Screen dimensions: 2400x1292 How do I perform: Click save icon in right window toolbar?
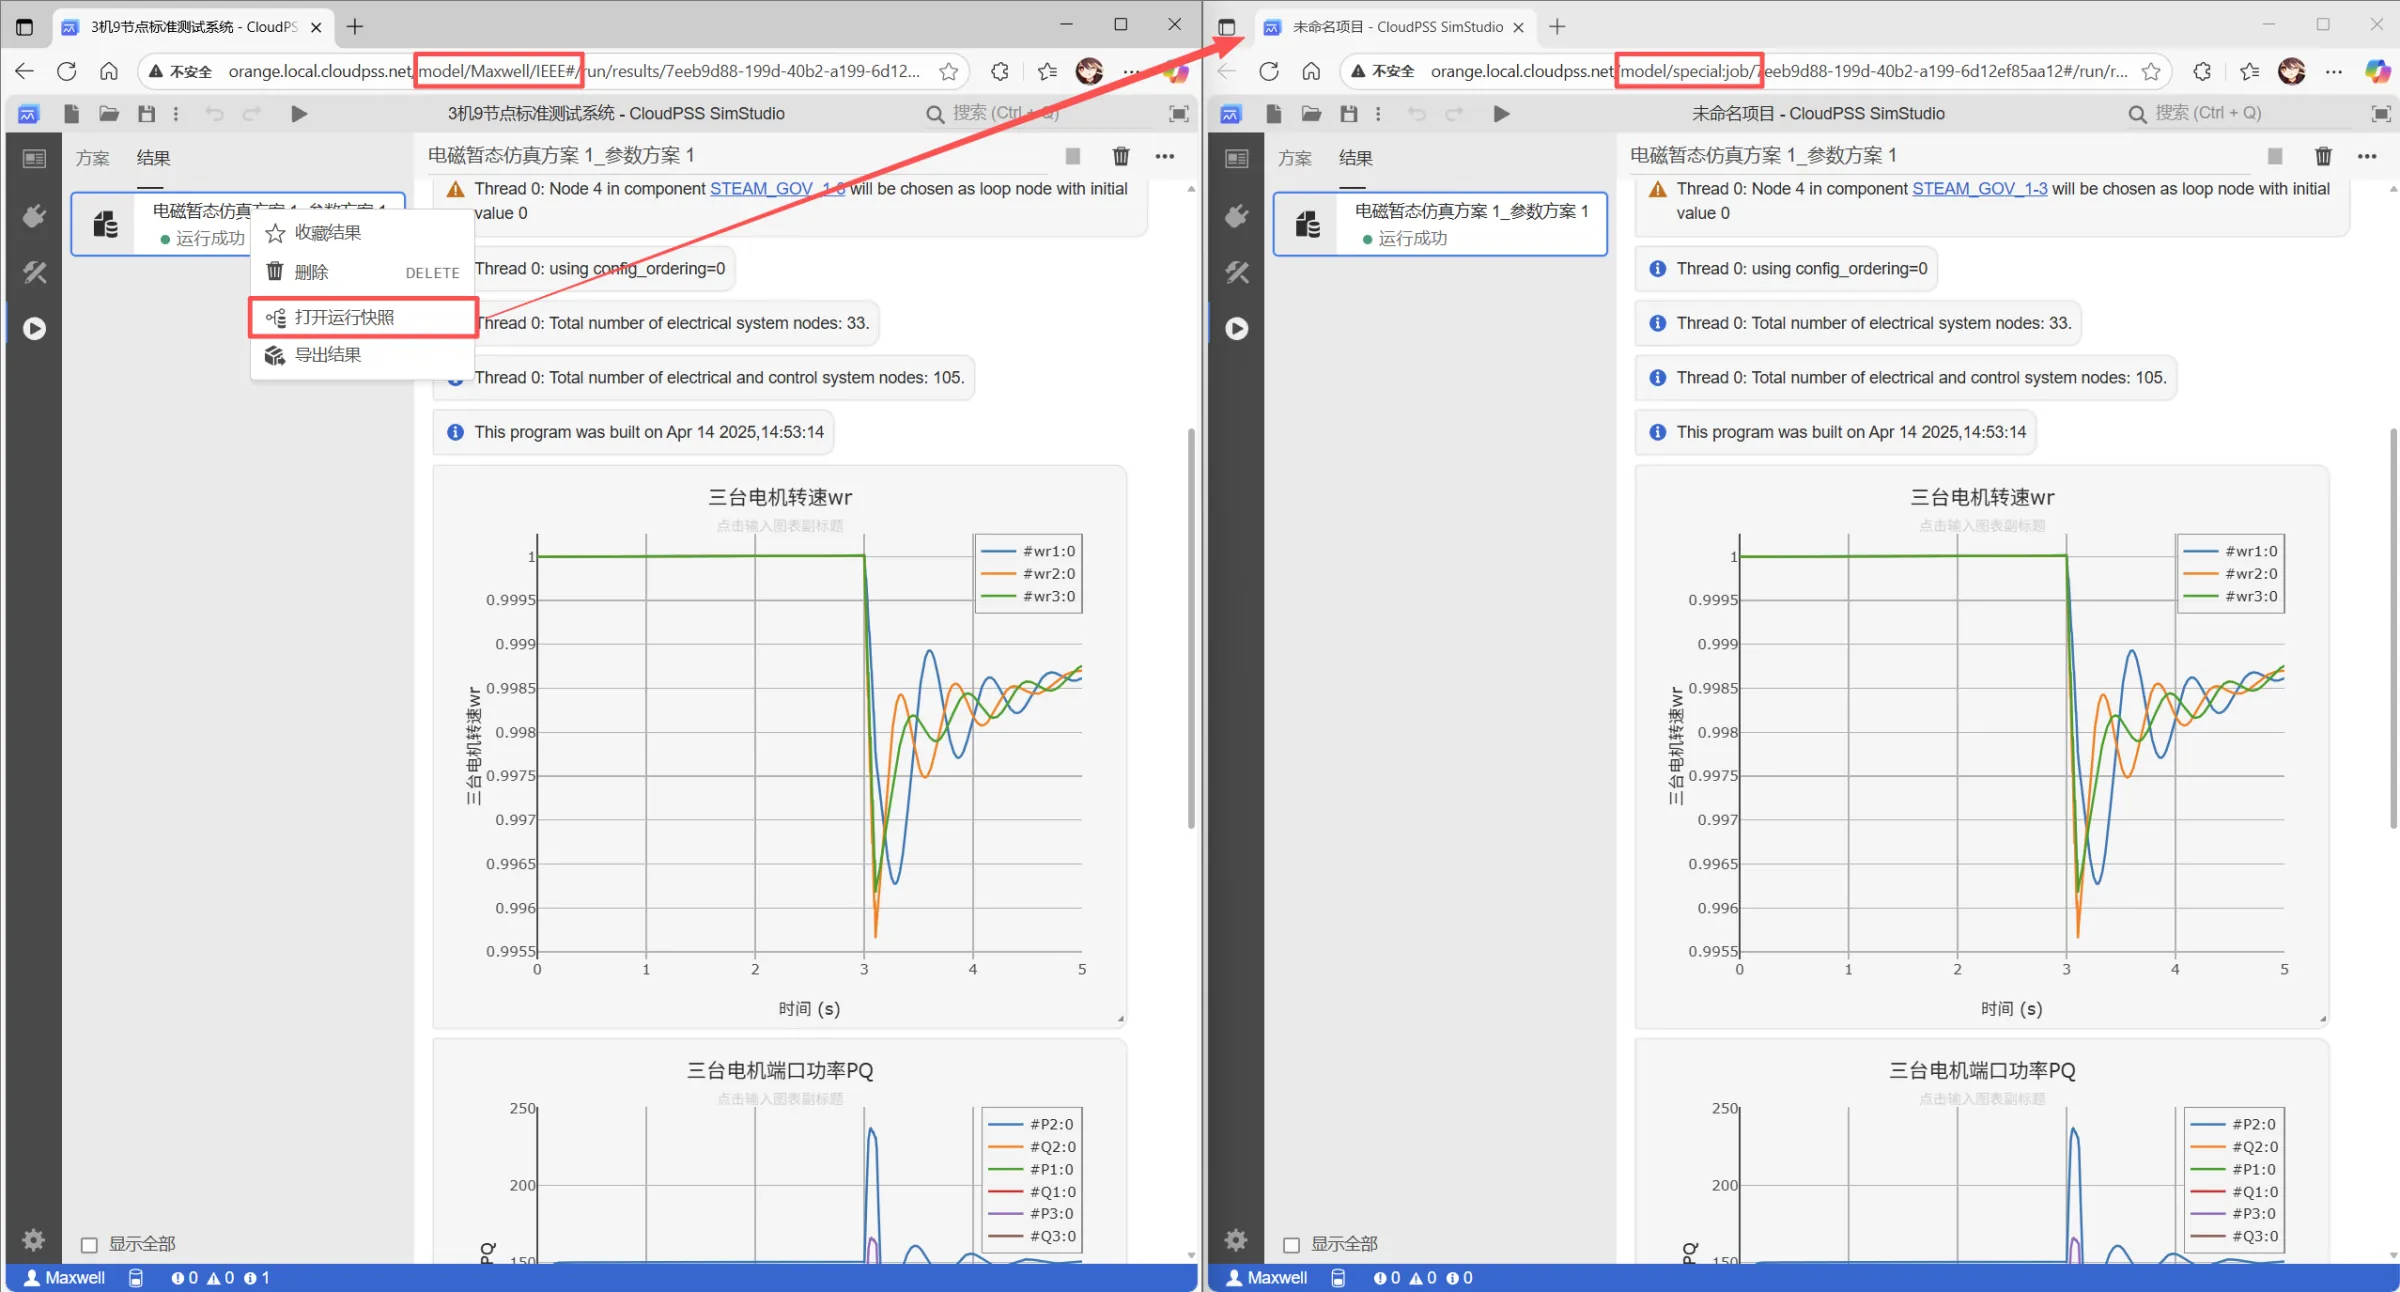[x=1349, y=114]
